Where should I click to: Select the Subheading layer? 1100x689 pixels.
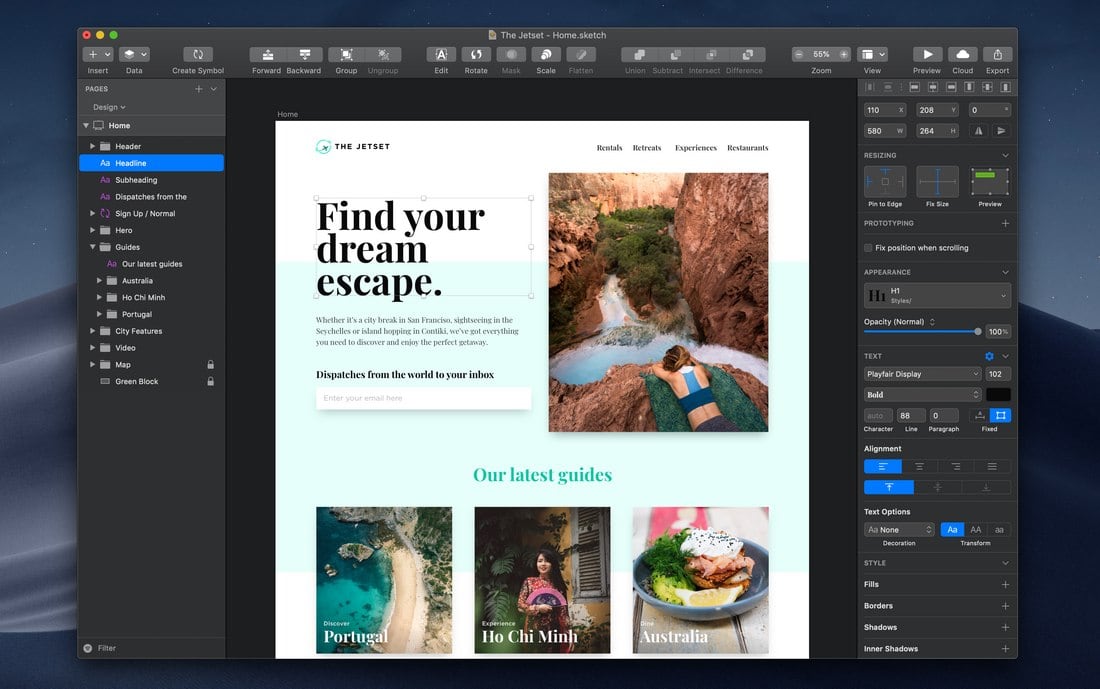[x=152, y=180]
